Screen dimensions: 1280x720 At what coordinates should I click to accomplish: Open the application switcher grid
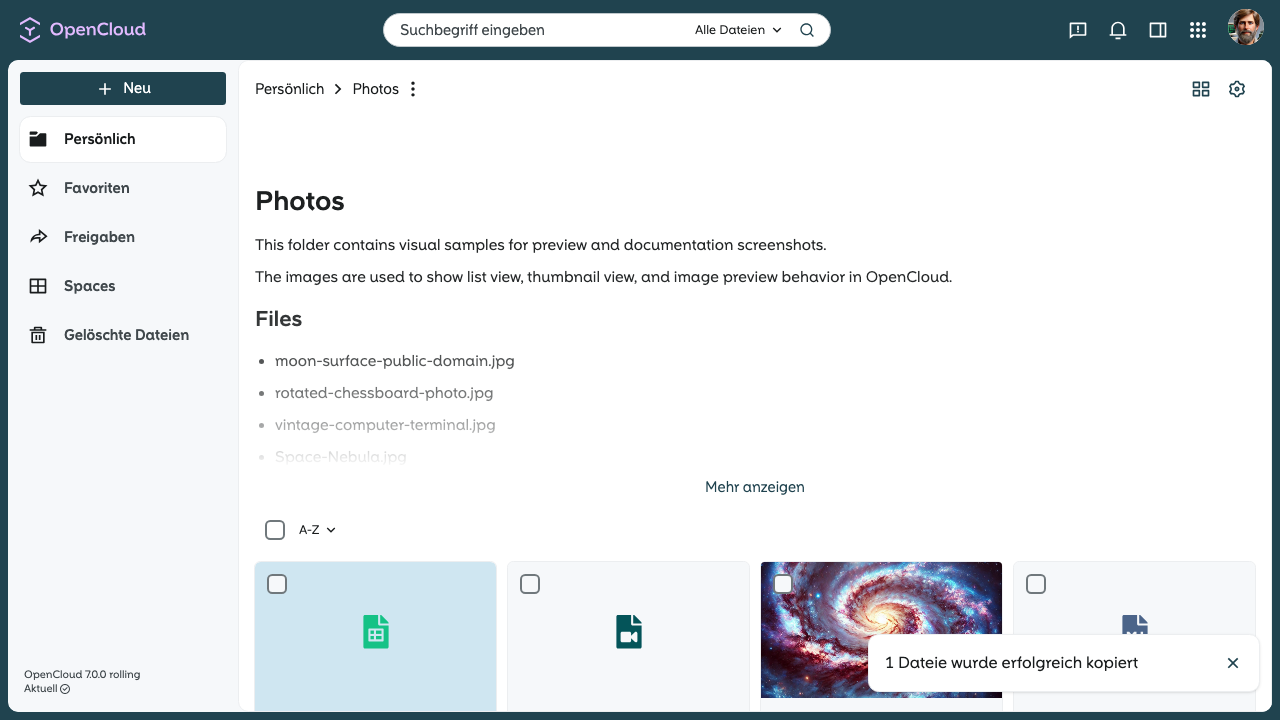1198,30
